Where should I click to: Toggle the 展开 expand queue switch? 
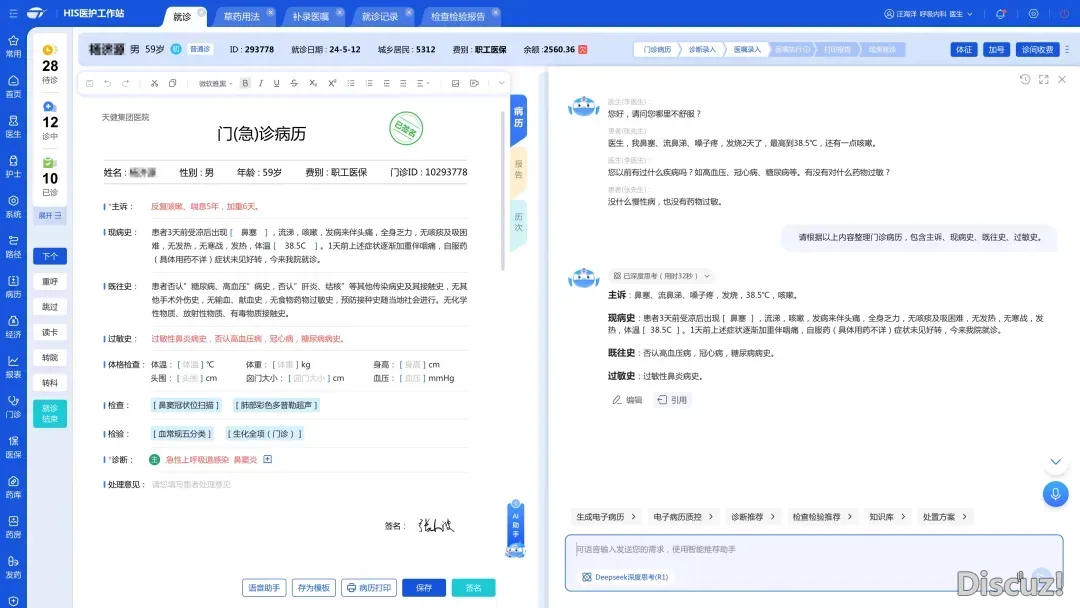(x=50, y=216)
